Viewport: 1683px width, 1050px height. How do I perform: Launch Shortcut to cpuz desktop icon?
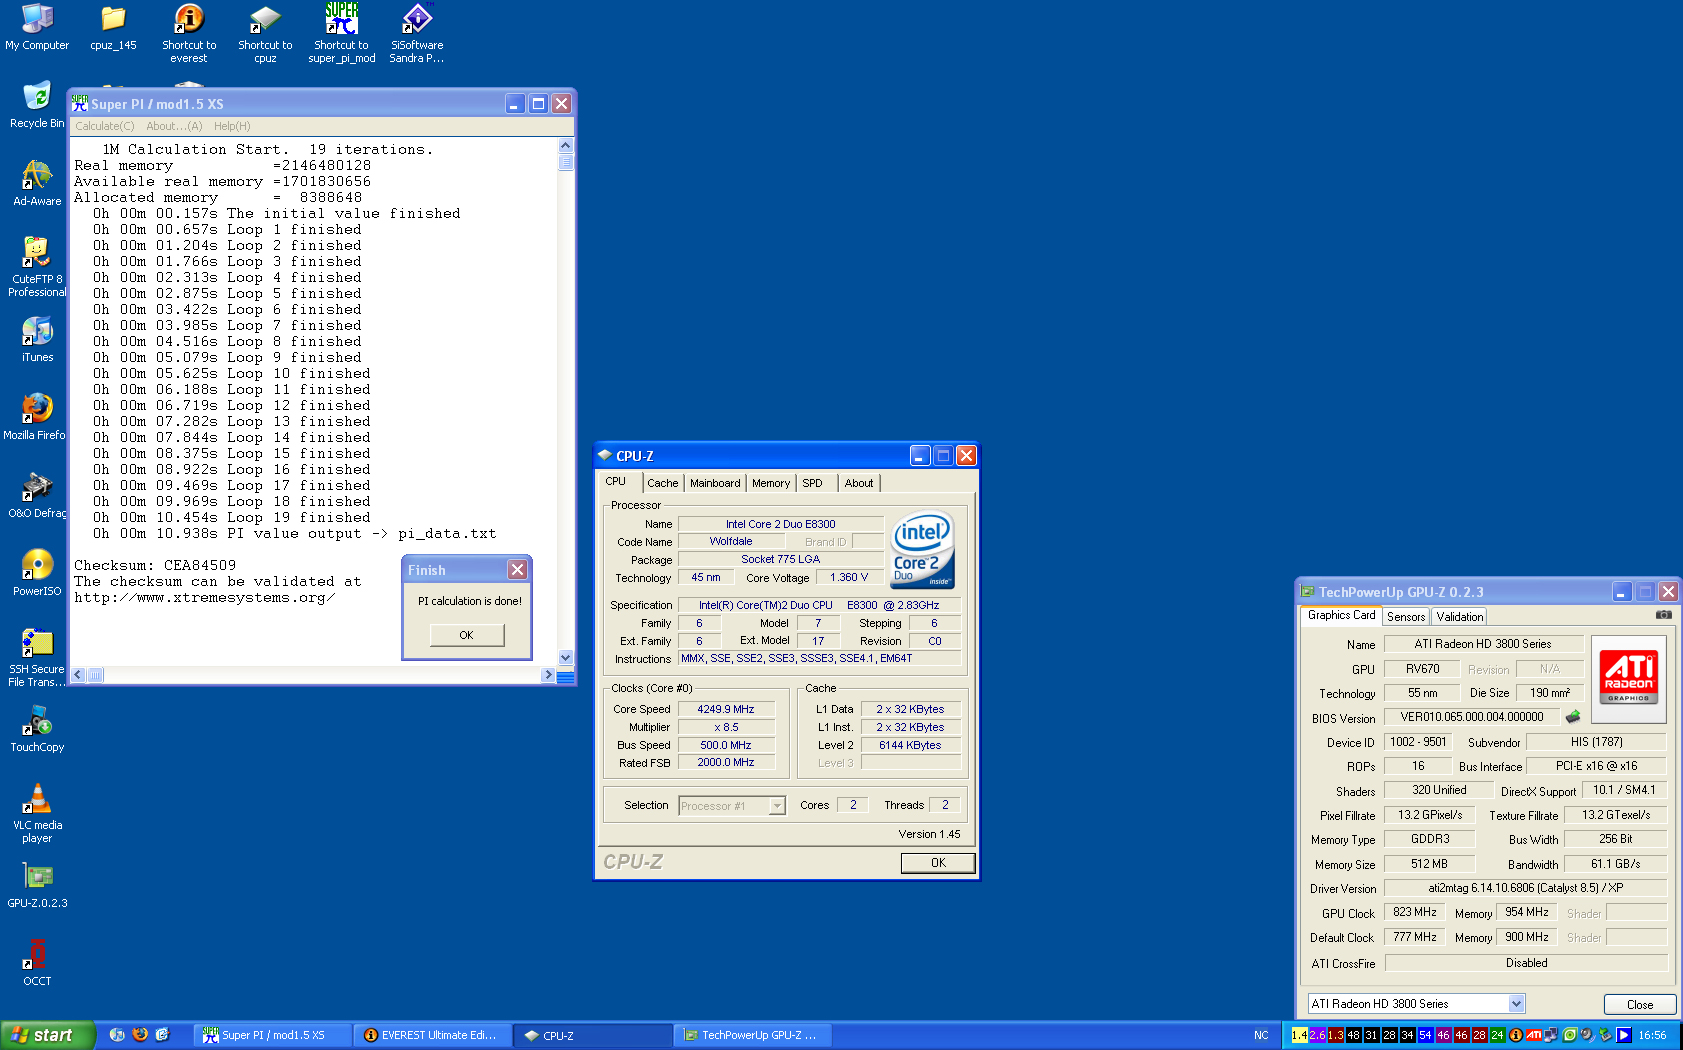point(265,33)
